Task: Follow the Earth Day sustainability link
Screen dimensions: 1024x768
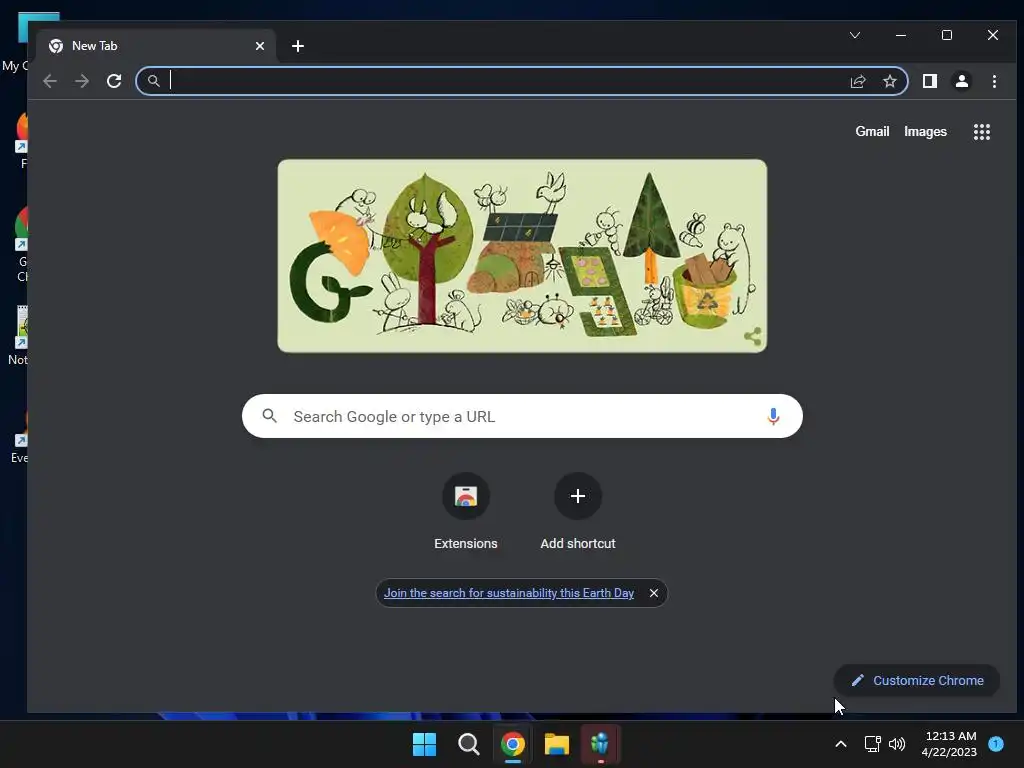Action: pyautogui.click(x=509, y=593)
